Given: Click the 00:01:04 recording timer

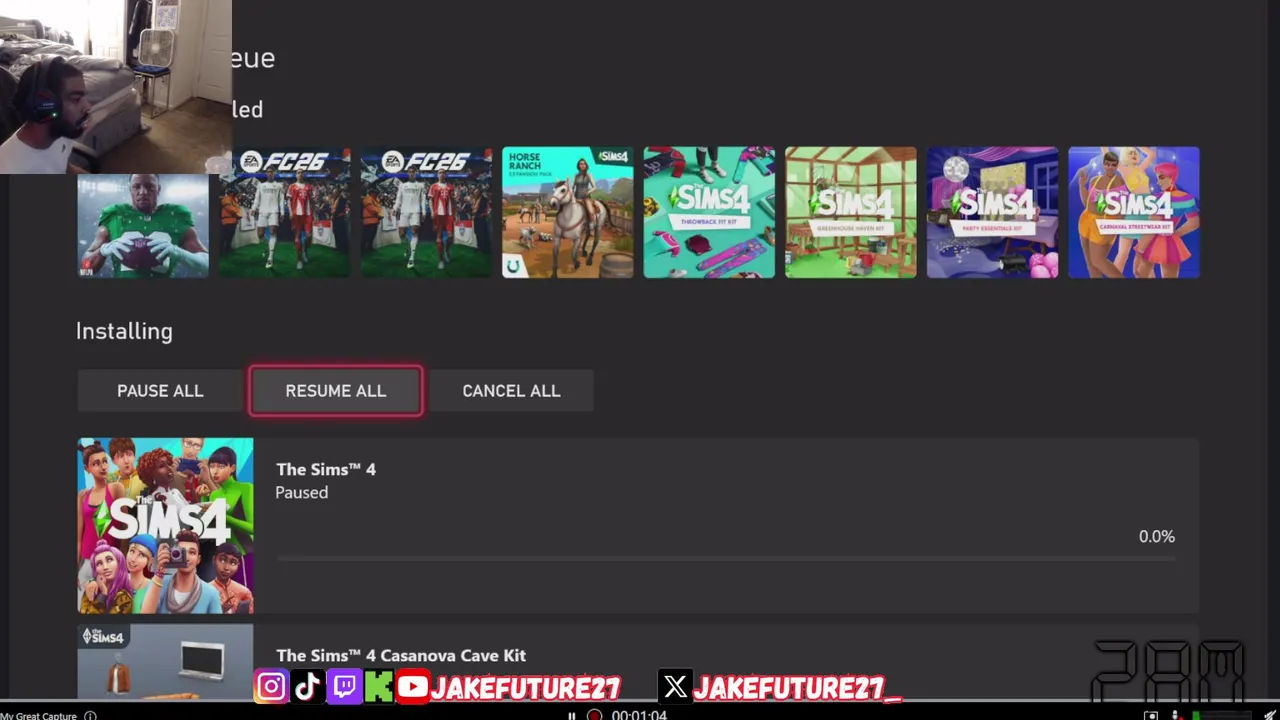Looking at the screenshot, I should 639,715.
